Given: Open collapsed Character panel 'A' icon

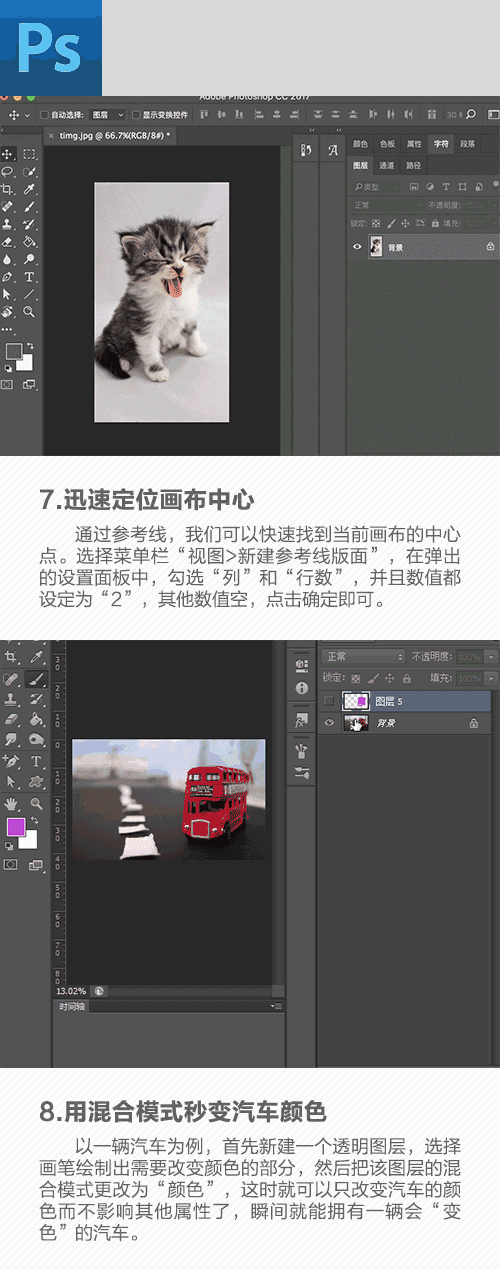Looking at the screenshot, I should 333,150.
